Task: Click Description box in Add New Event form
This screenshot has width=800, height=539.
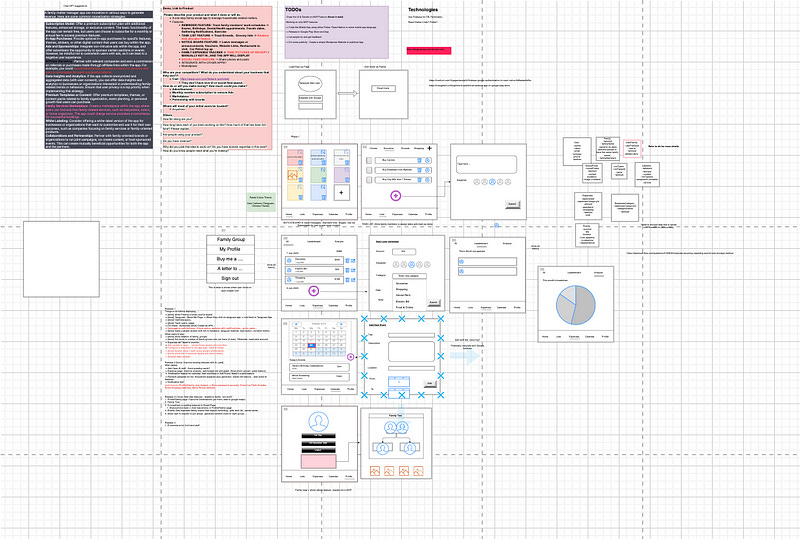Action: (412, 351)
